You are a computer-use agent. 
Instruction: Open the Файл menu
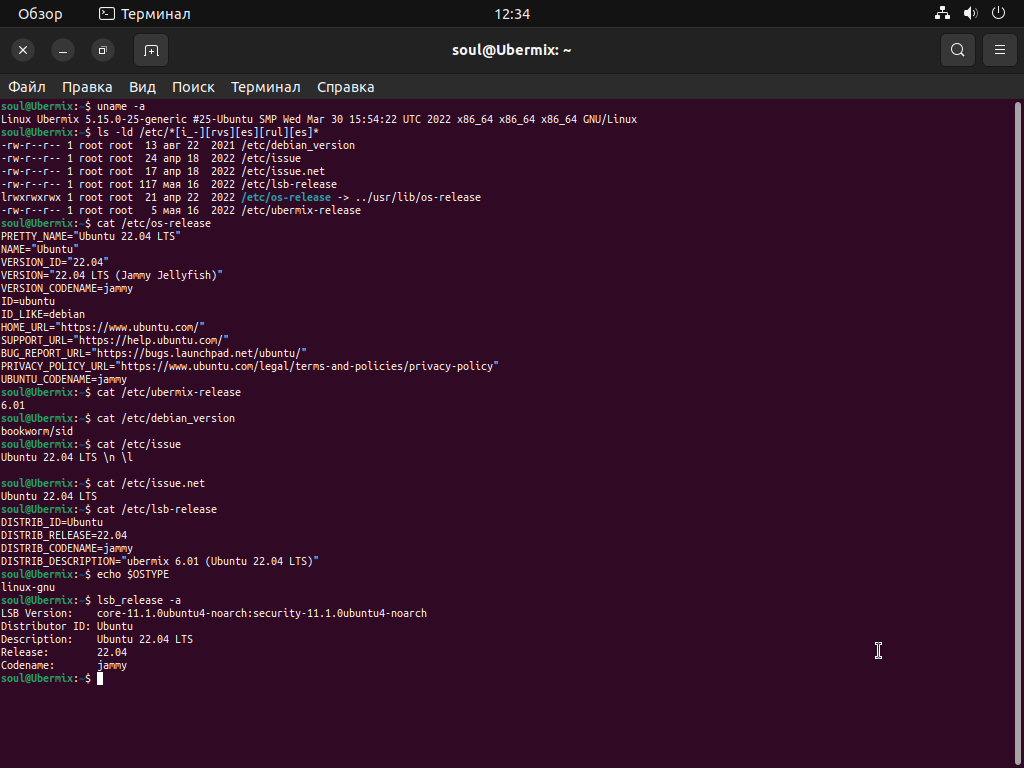pos(27,87)
